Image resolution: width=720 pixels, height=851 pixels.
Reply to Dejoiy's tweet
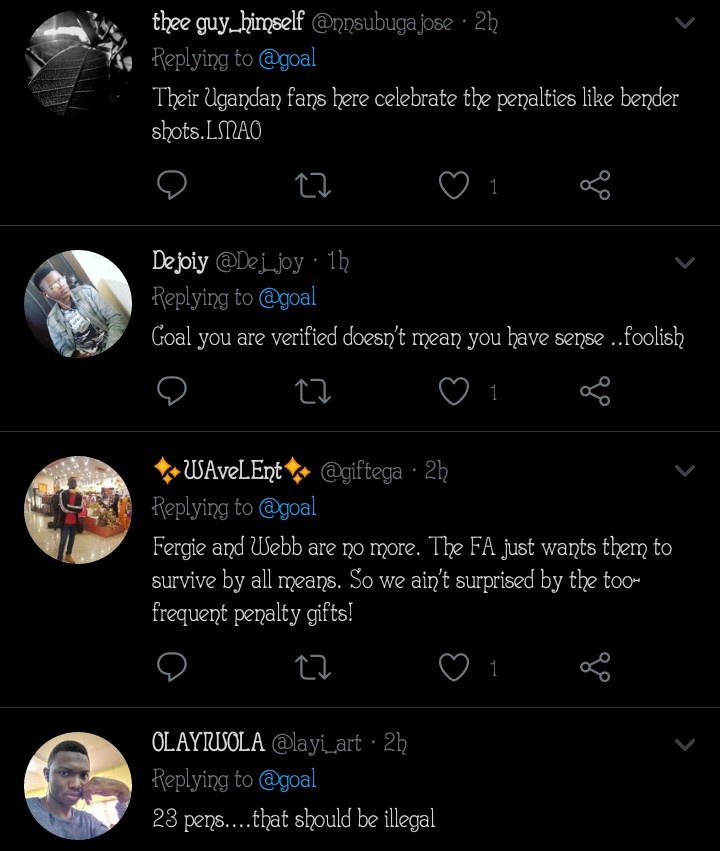pyautogui.click(x=173, y=391)
